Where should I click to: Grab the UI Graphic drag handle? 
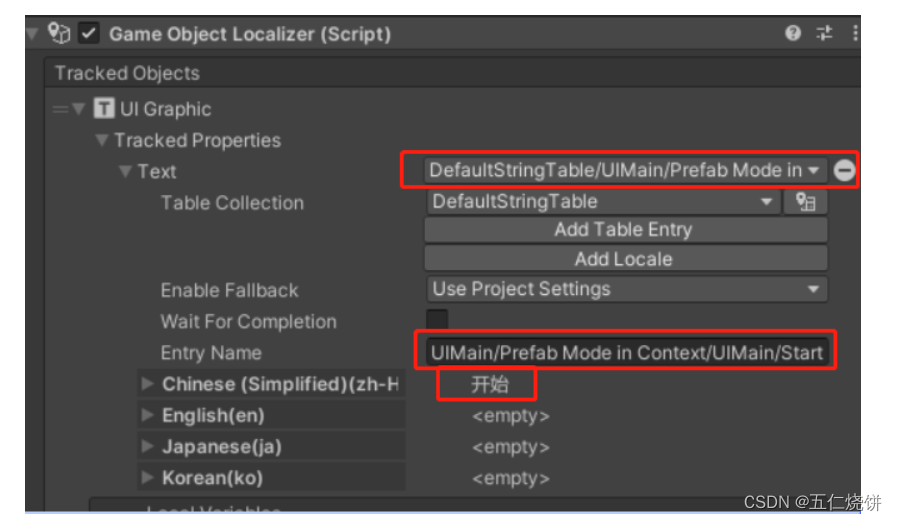click(60, 109)
